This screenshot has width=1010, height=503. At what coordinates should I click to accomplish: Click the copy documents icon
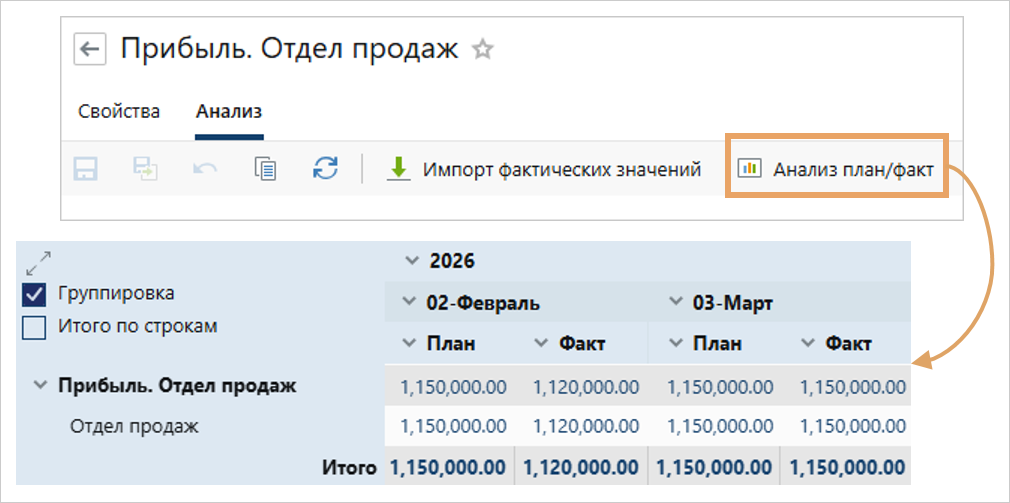[x=265, y=169]
